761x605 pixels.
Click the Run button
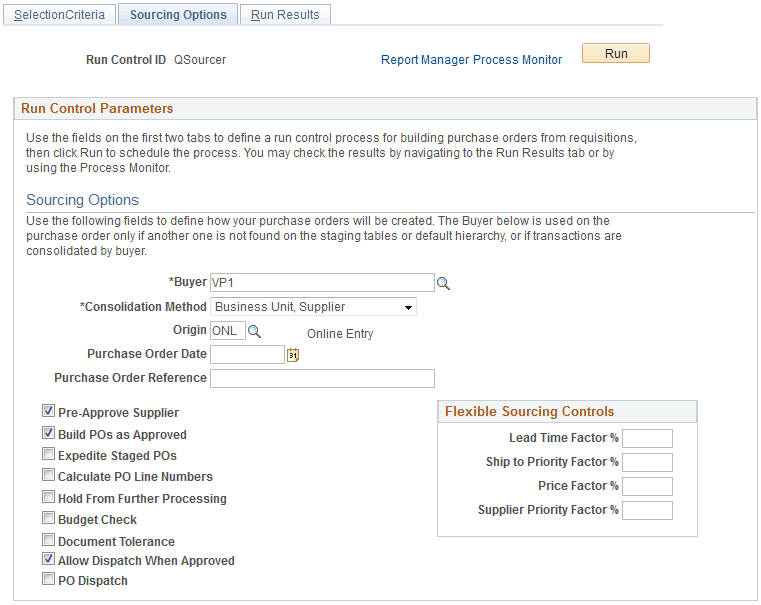click(616, 53)
